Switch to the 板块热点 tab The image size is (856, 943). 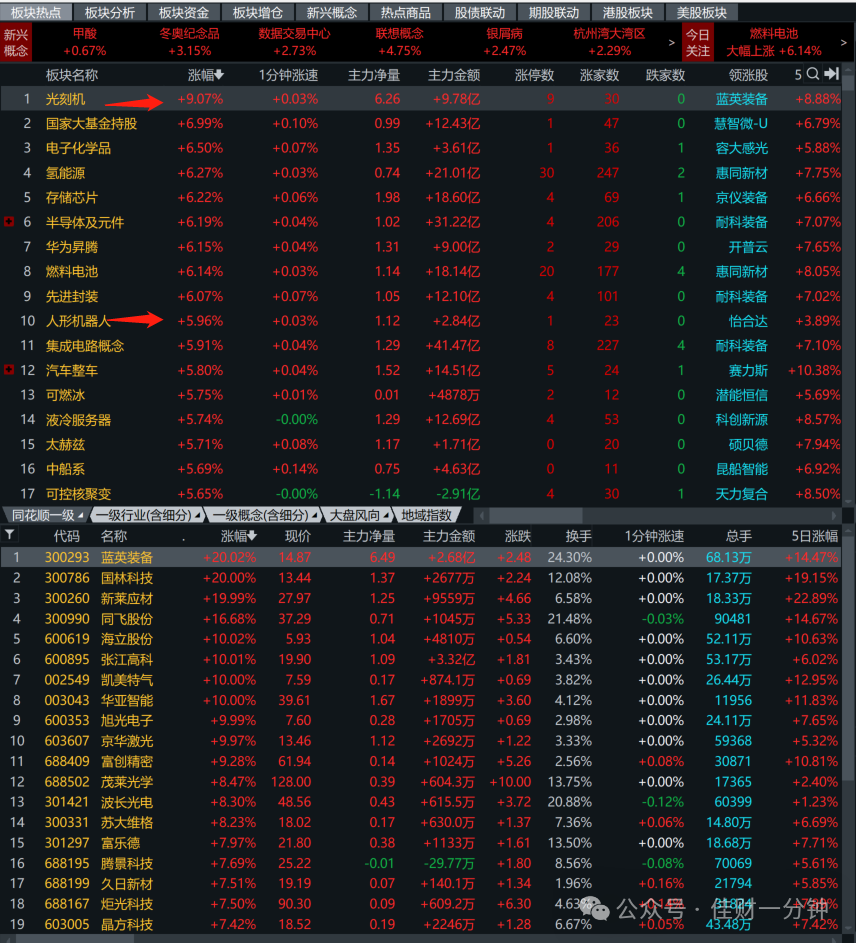coord(36,12)
